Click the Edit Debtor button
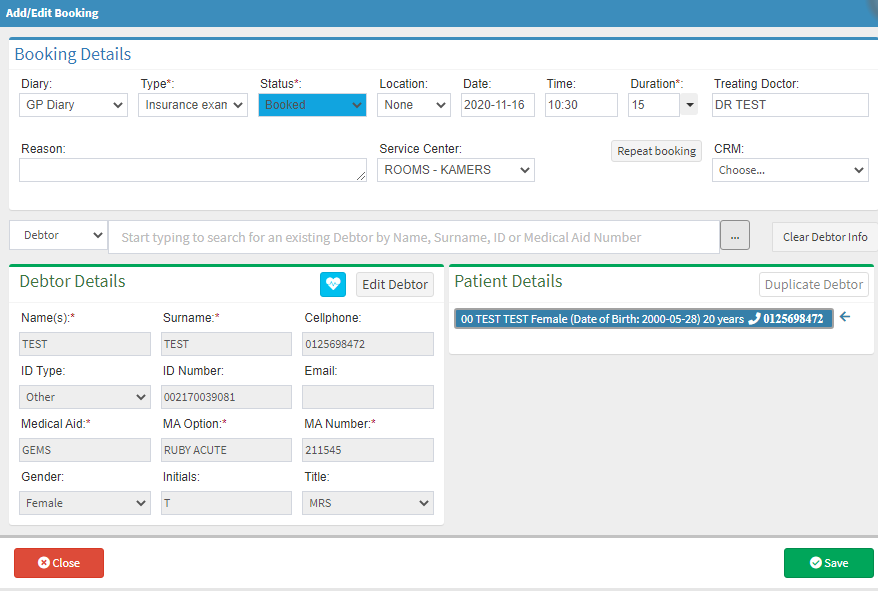 [x=394, y=285]
